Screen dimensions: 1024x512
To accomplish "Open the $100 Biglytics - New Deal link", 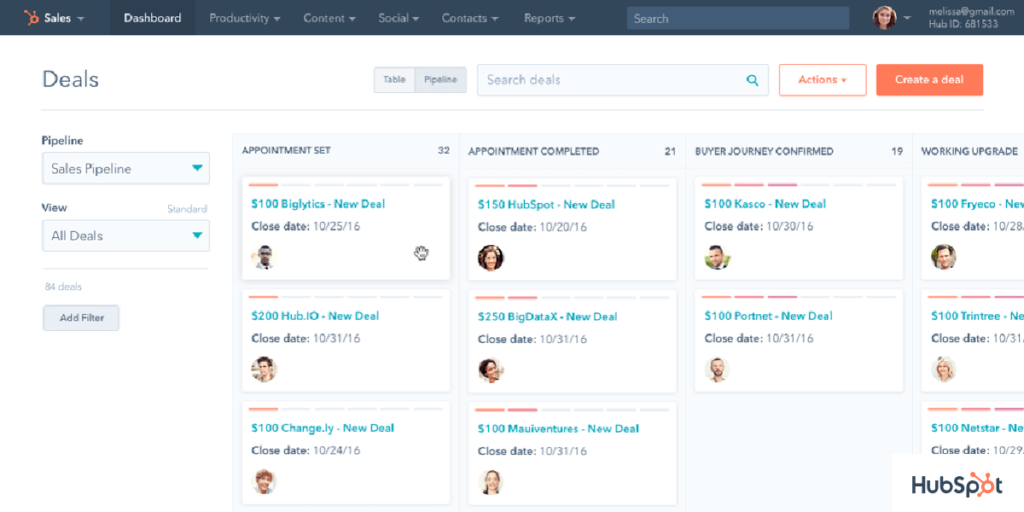I will (x=317, y=204).
